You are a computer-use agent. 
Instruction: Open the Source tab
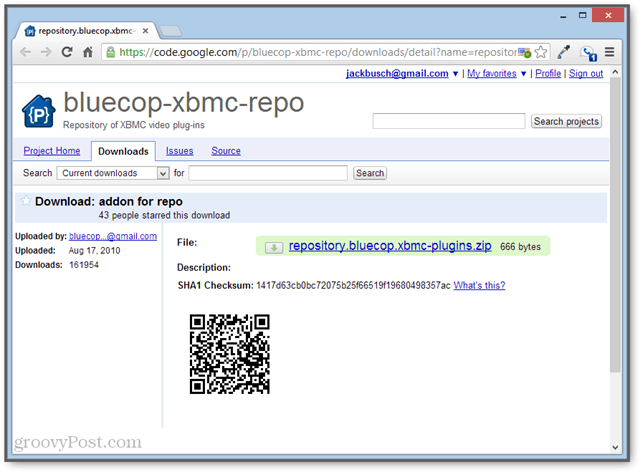(x=226, y=151)
